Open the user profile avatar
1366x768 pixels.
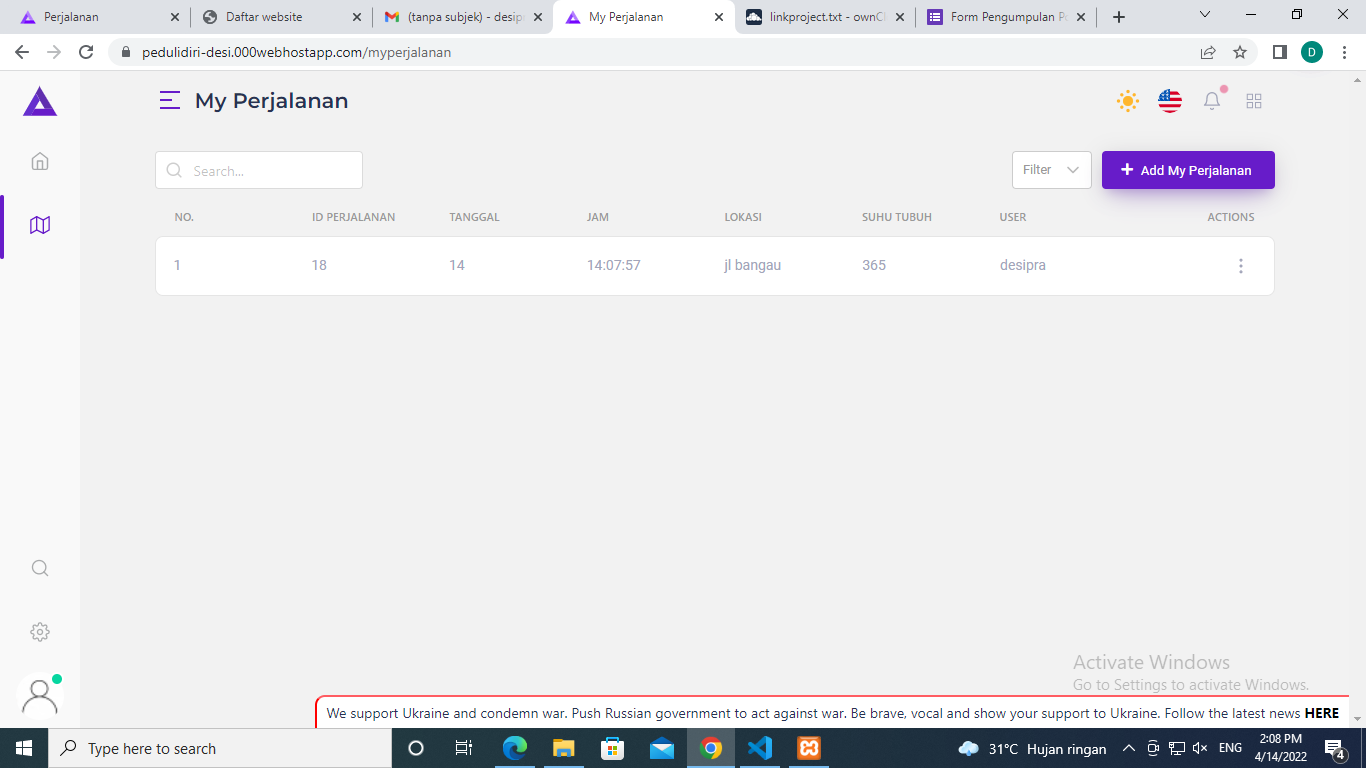click(40, 697)
